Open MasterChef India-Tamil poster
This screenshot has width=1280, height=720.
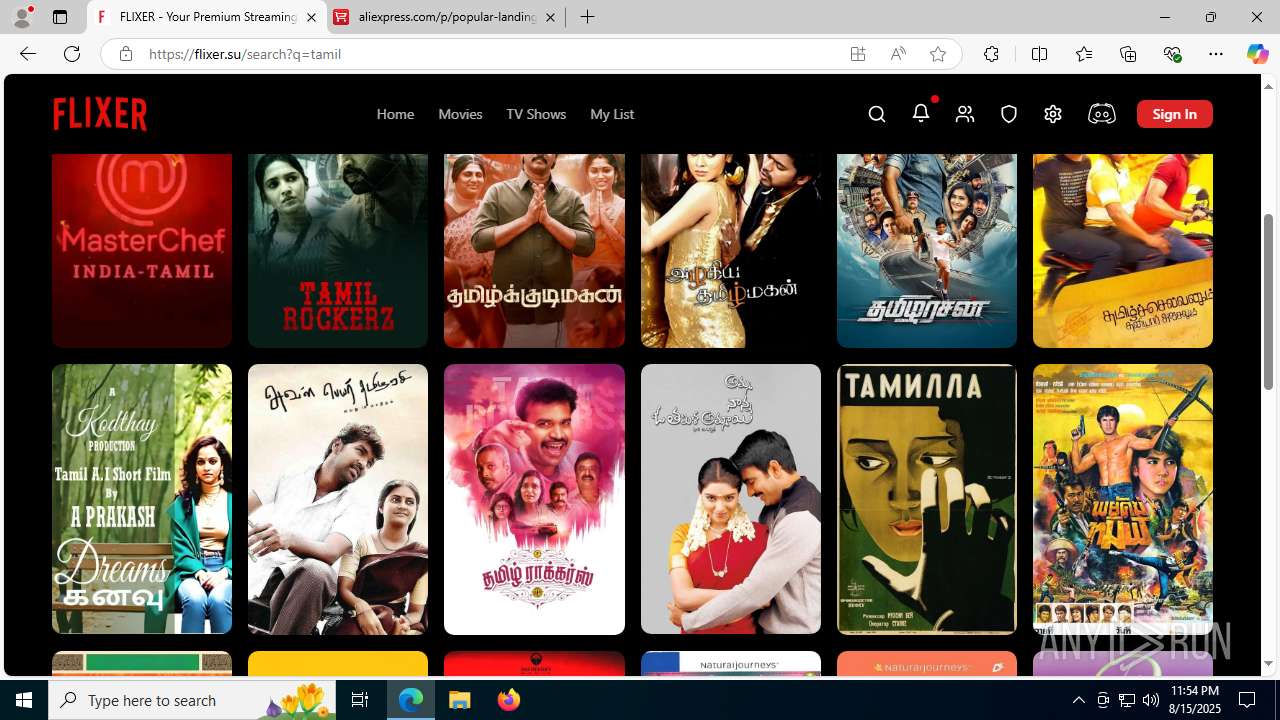click(142, 250)
